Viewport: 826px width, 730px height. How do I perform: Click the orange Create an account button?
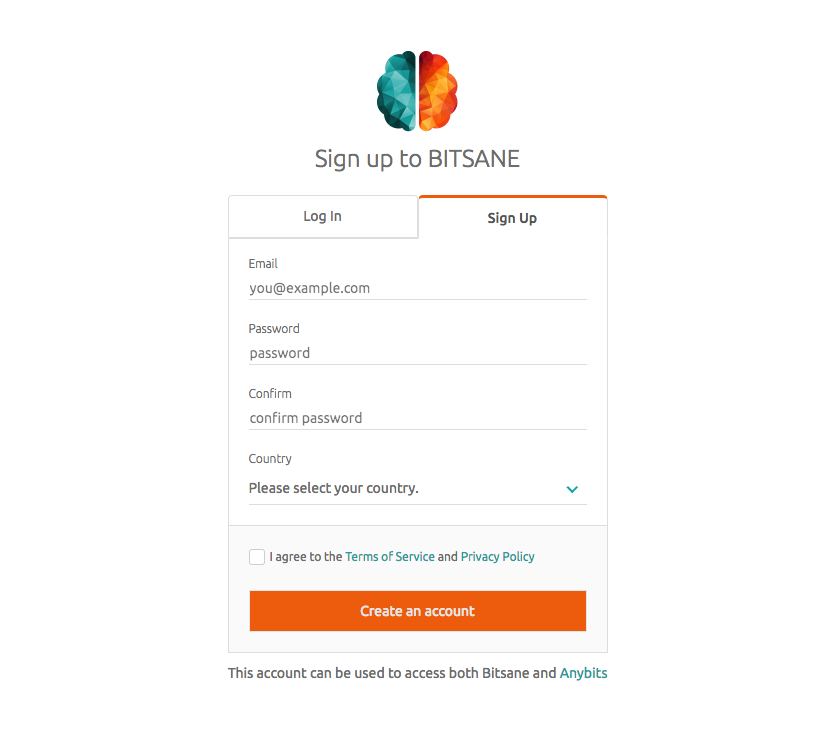coord(418,611)
